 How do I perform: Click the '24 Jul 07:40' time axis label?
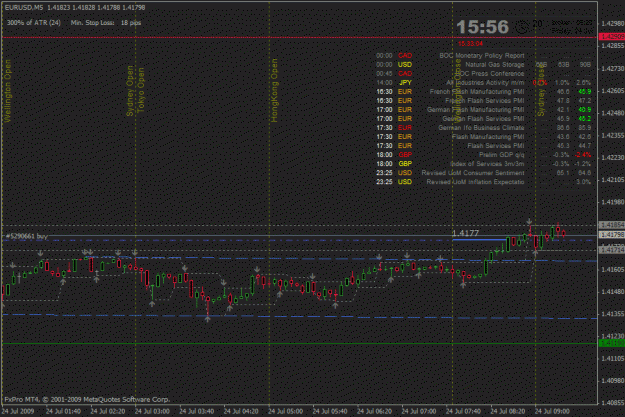(464, 411)
